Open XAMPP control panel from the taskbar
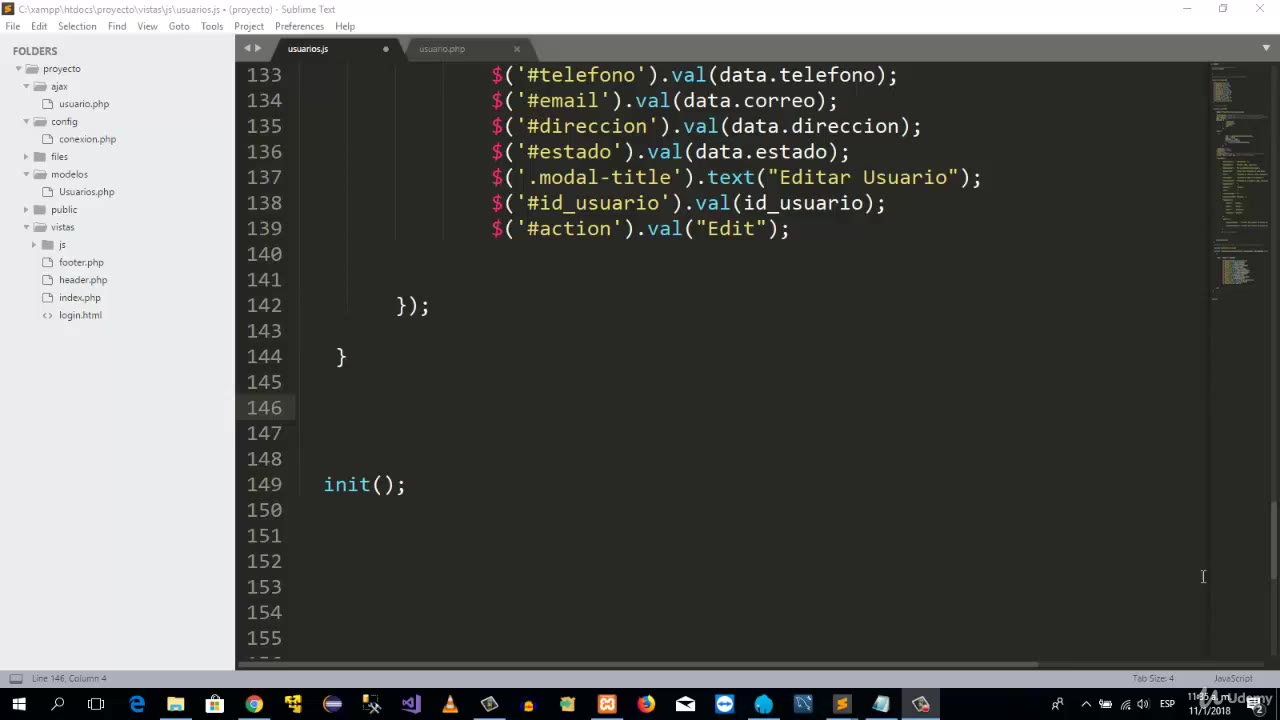Viewport: 1280px width, 720px height. tap(607, 705)
